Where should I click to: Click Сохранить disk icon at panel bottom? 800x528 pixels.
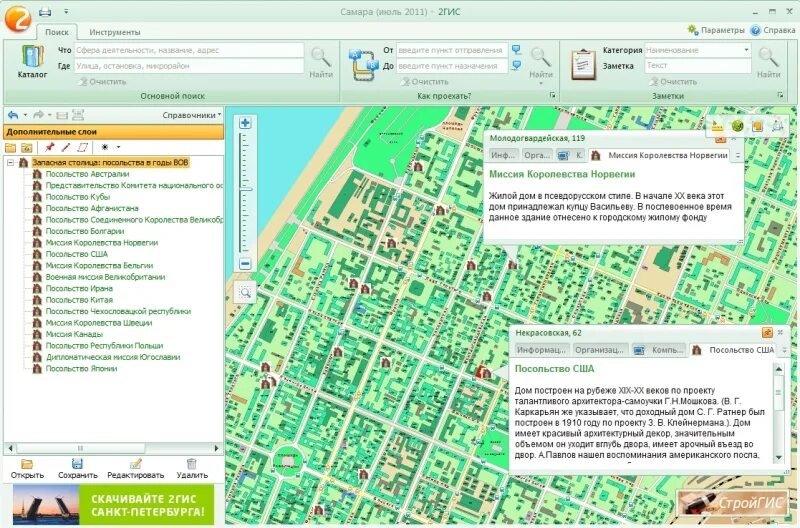click(78, 469)
